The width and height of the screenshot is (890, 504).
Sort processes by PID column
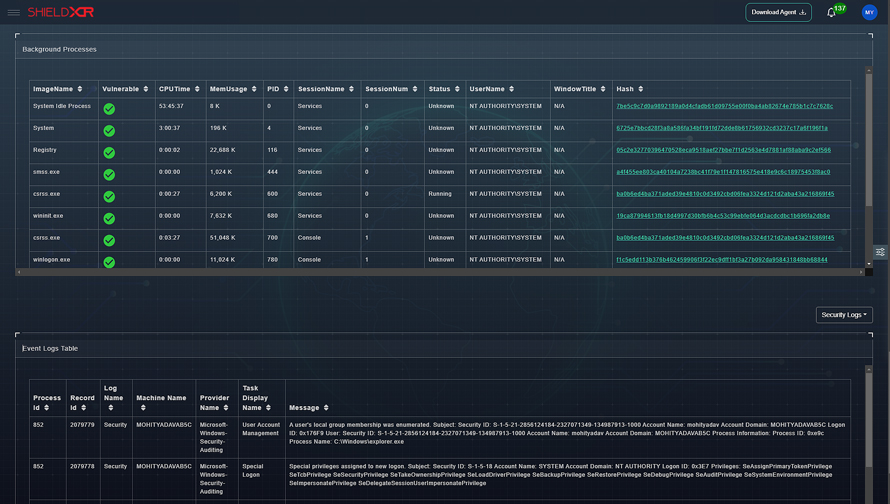click(286, 89)
